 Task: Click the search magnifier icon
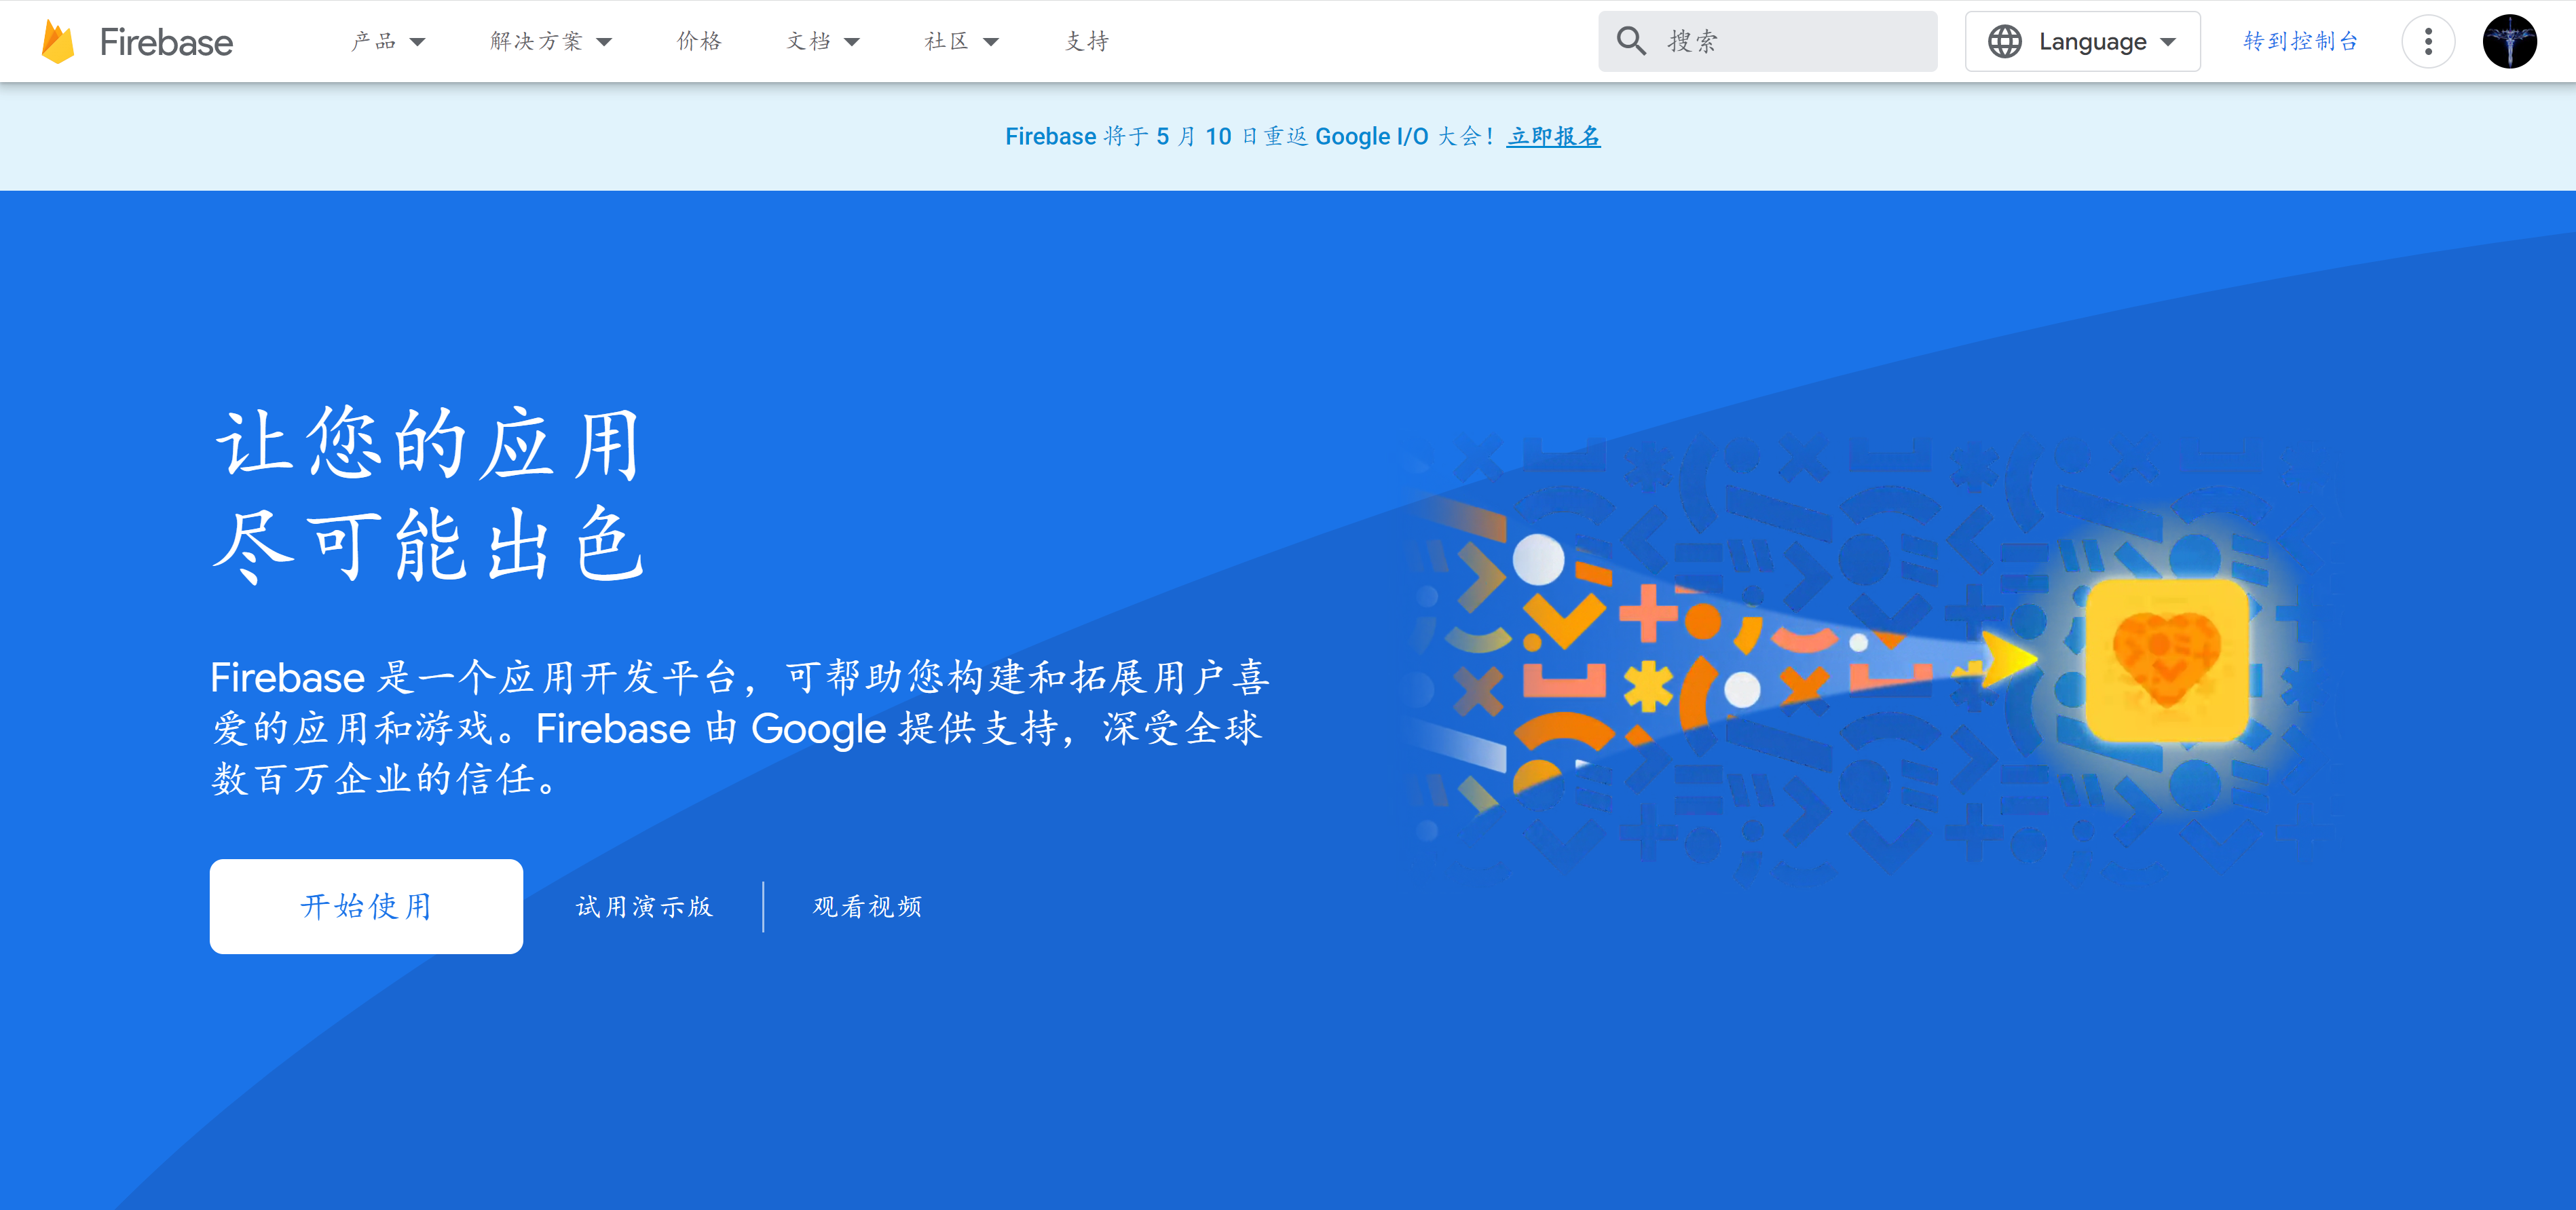1630,41
